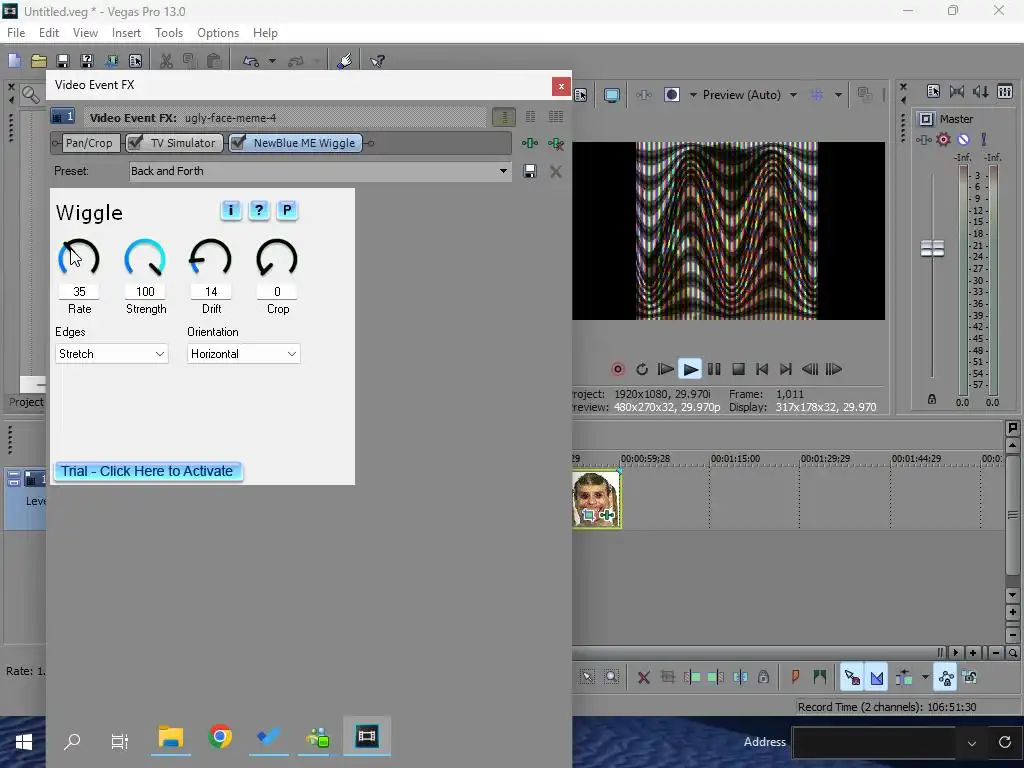
Task: Click the Strength value field showing 100
Action: 145,291
